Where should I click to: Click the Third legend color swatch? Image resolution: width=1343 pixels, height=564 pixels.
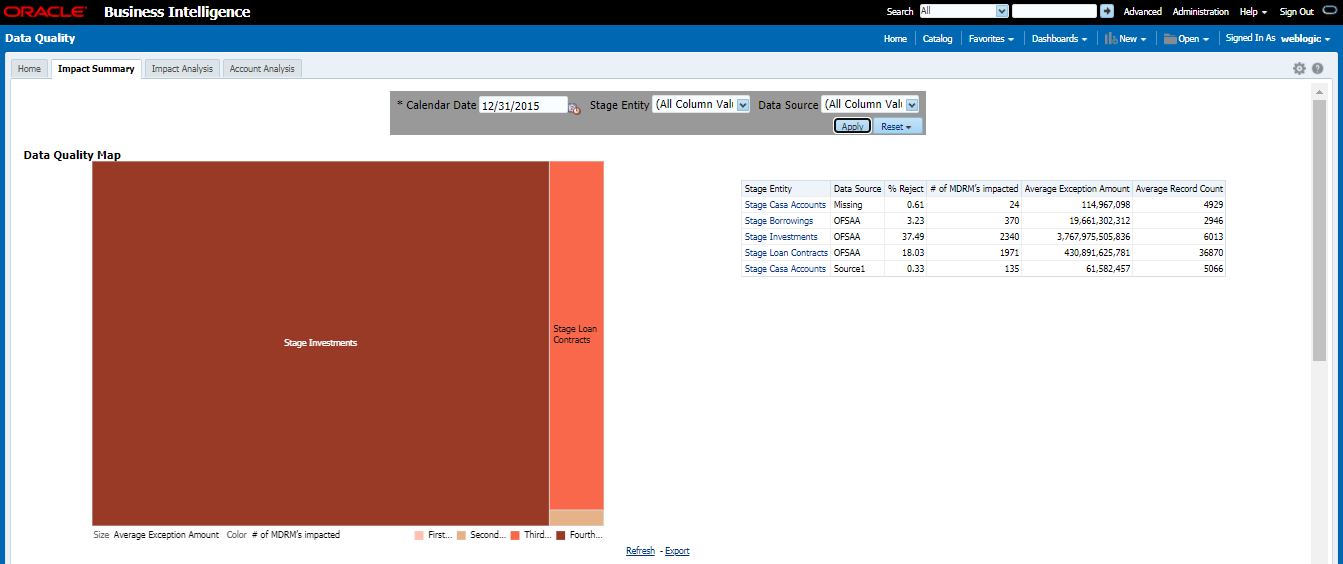(515, 536)
